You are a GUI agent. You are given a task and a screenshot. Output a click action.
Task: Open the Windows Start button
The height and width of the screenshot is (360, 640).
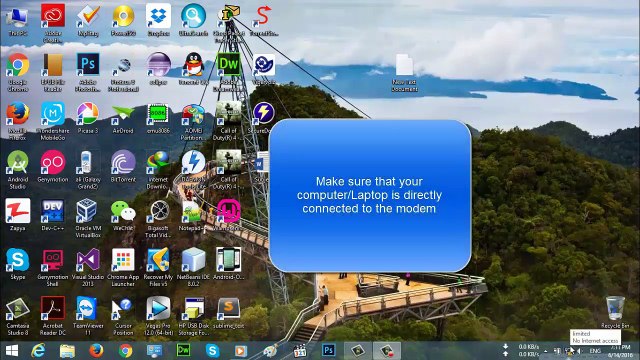(x=12, y=351)
